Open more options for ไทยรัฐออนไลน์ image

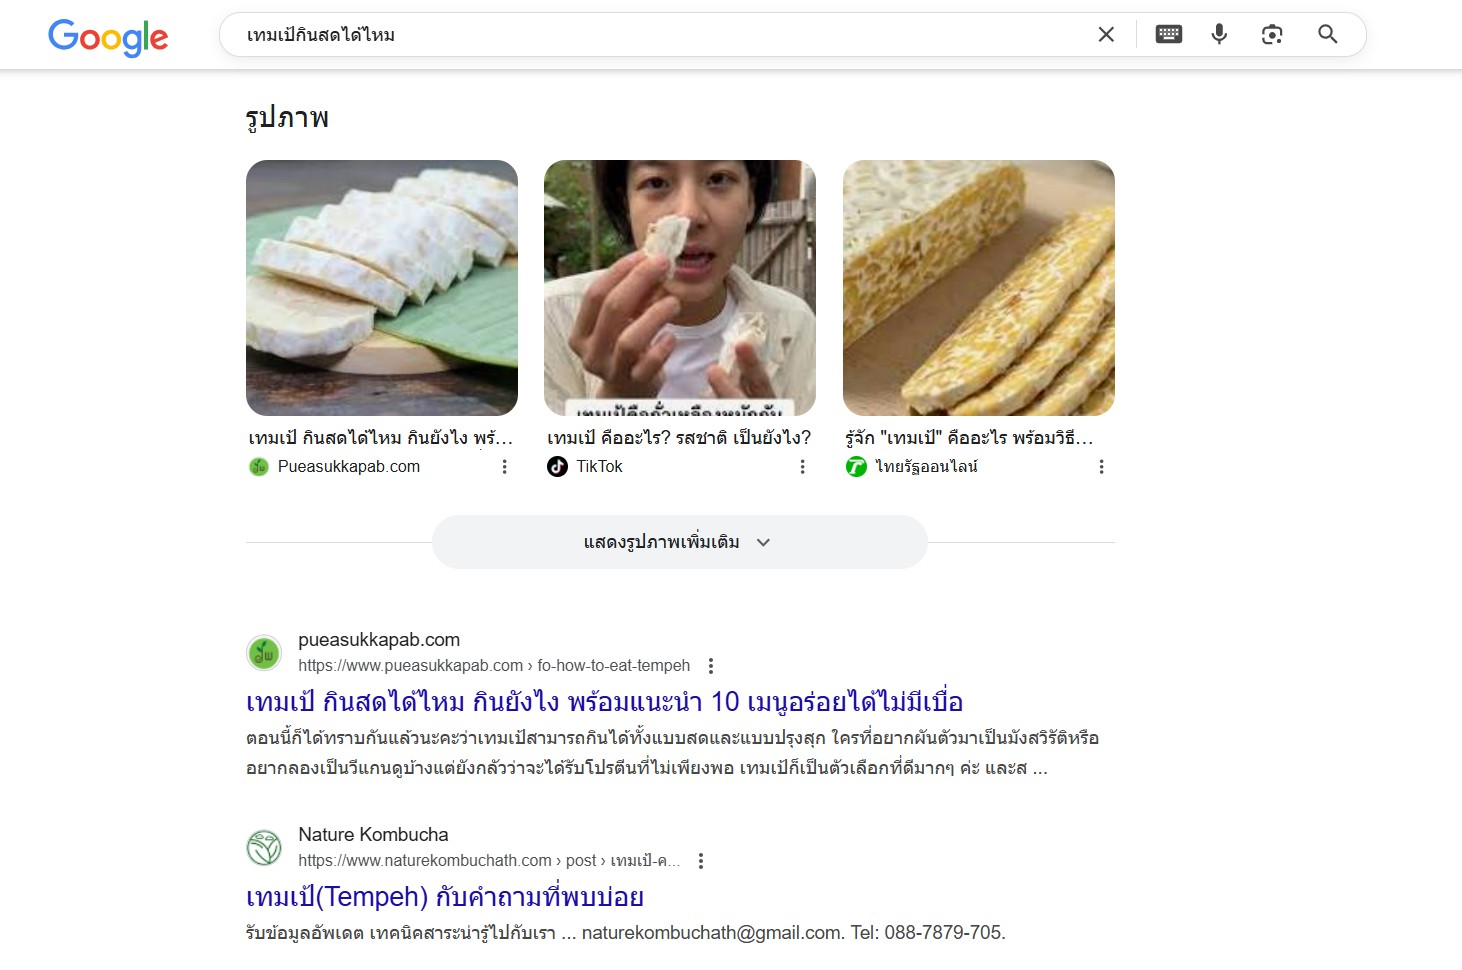click(x=1101, y=467)
